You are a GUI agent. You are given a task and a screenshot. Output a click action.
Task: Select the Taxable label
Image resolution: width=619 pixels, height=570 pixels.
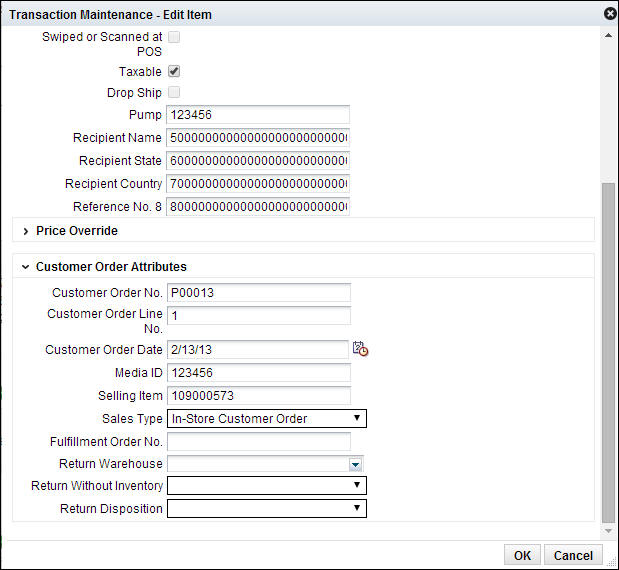click(x=140, y=72)
